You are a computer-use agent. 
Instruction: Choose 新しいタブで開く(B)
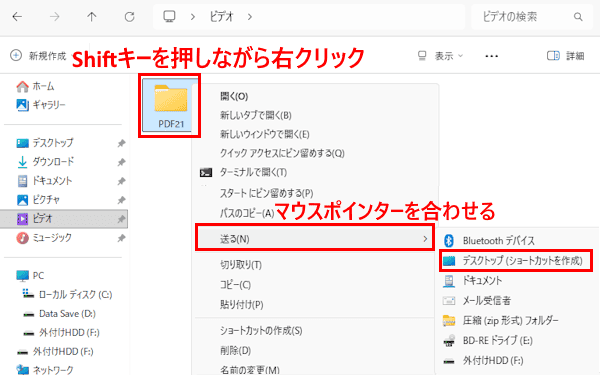256,115
